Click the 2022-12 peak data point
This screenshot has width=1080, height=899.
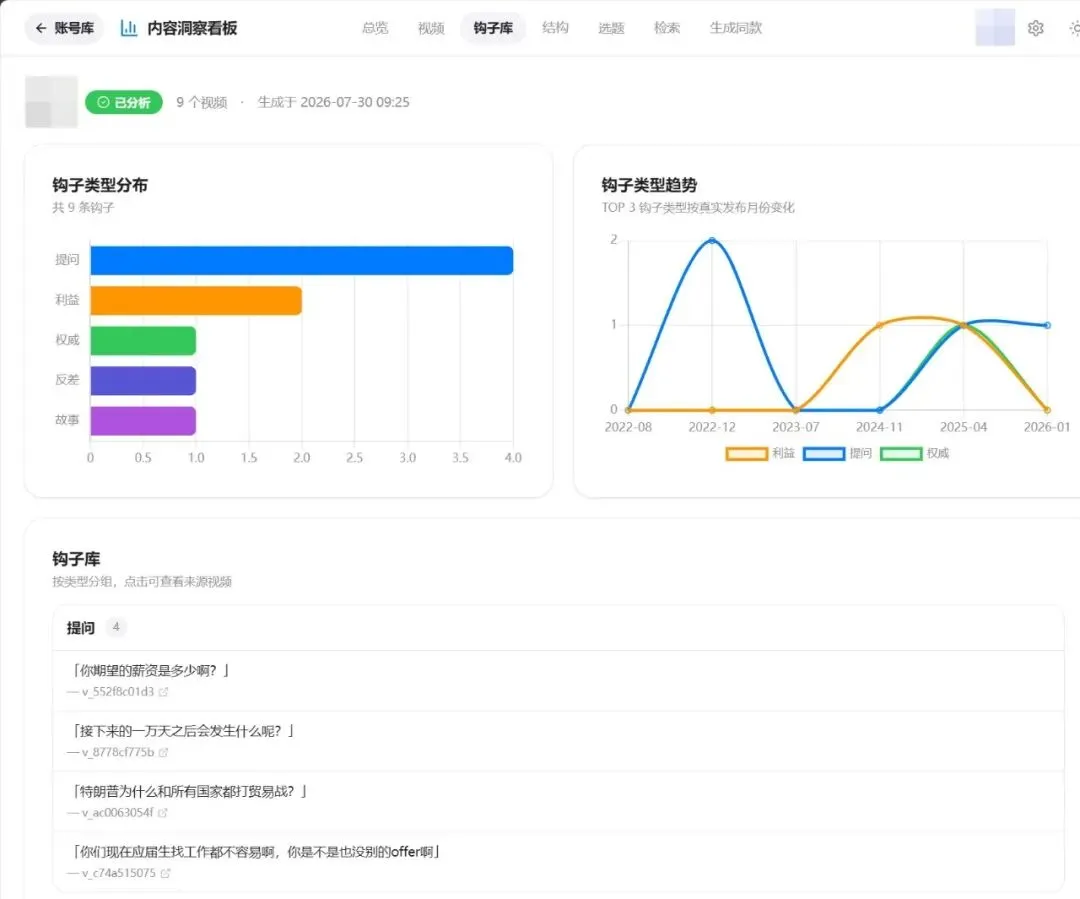coord(712,240)
